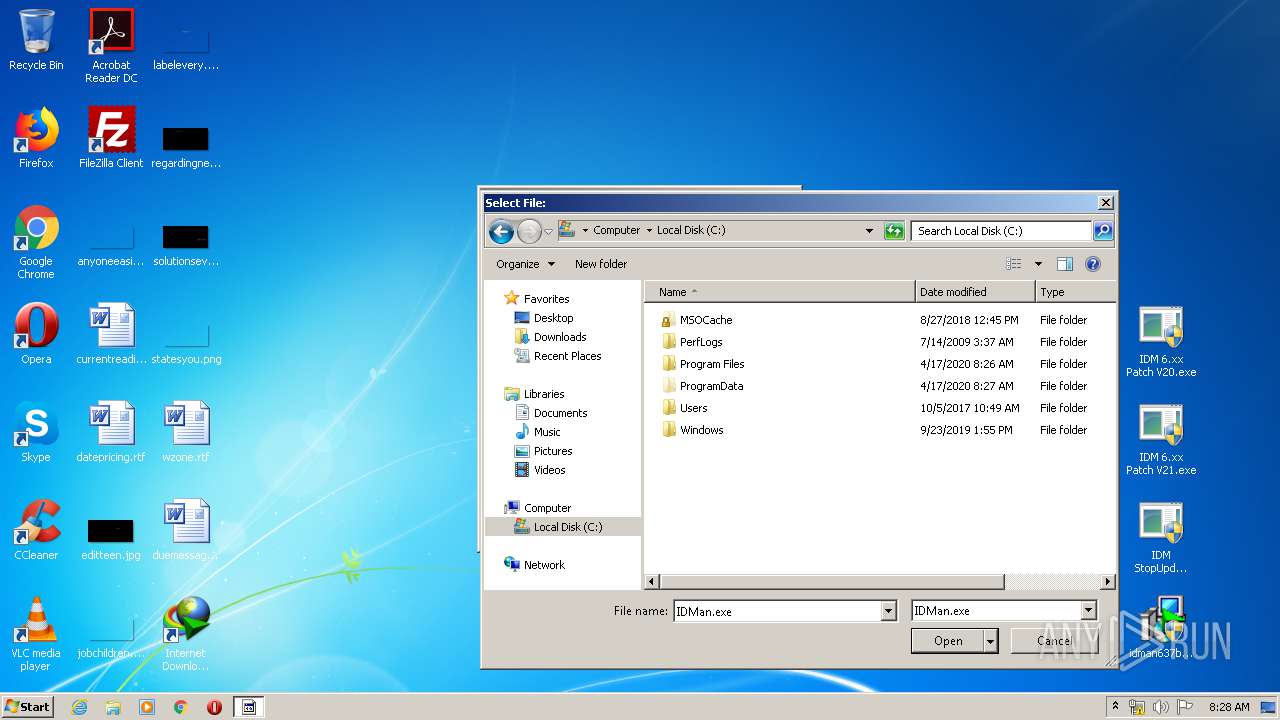Click the refresh button beside the address bar
Image resolution: width=1280 pixels, height=720 pixels.
[x=894, y=231]
